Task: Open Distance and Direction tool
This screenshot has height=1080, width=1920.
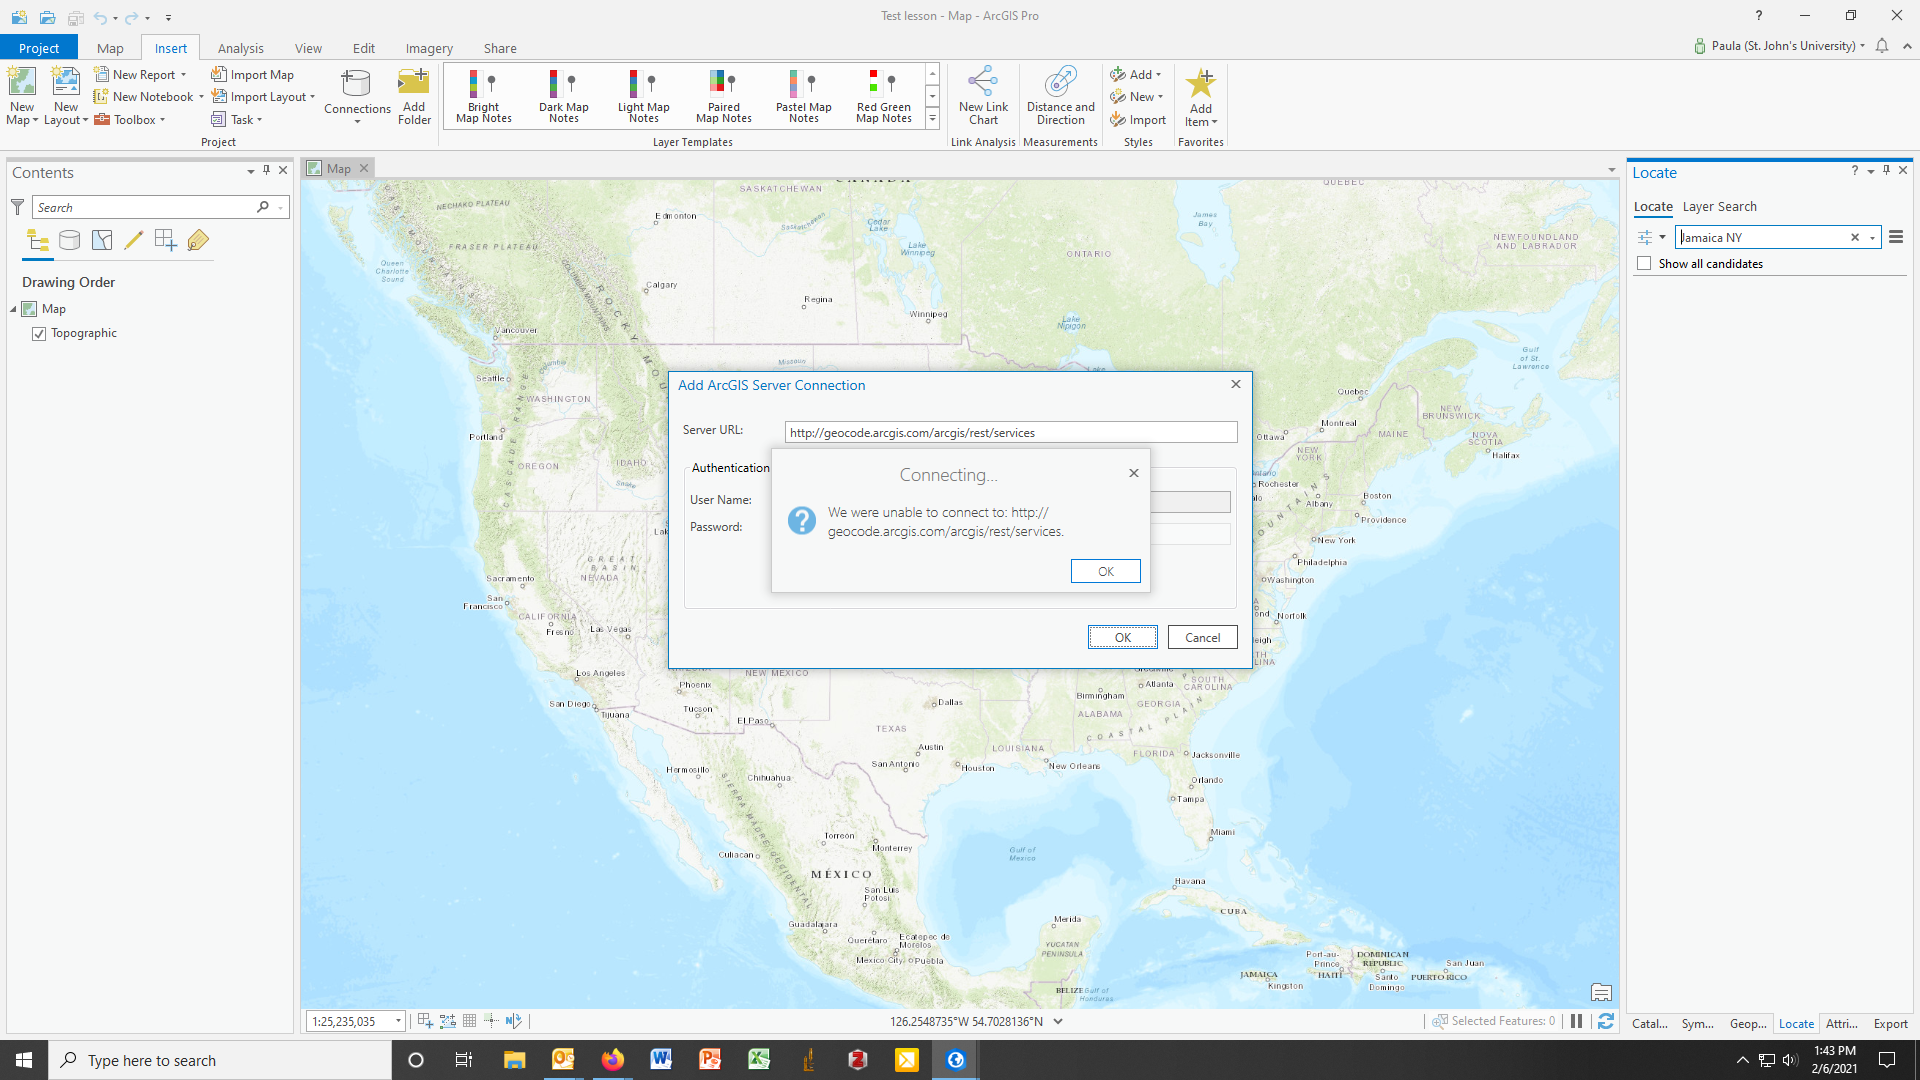Action: pyautogui.click(x=1059, y=95)
